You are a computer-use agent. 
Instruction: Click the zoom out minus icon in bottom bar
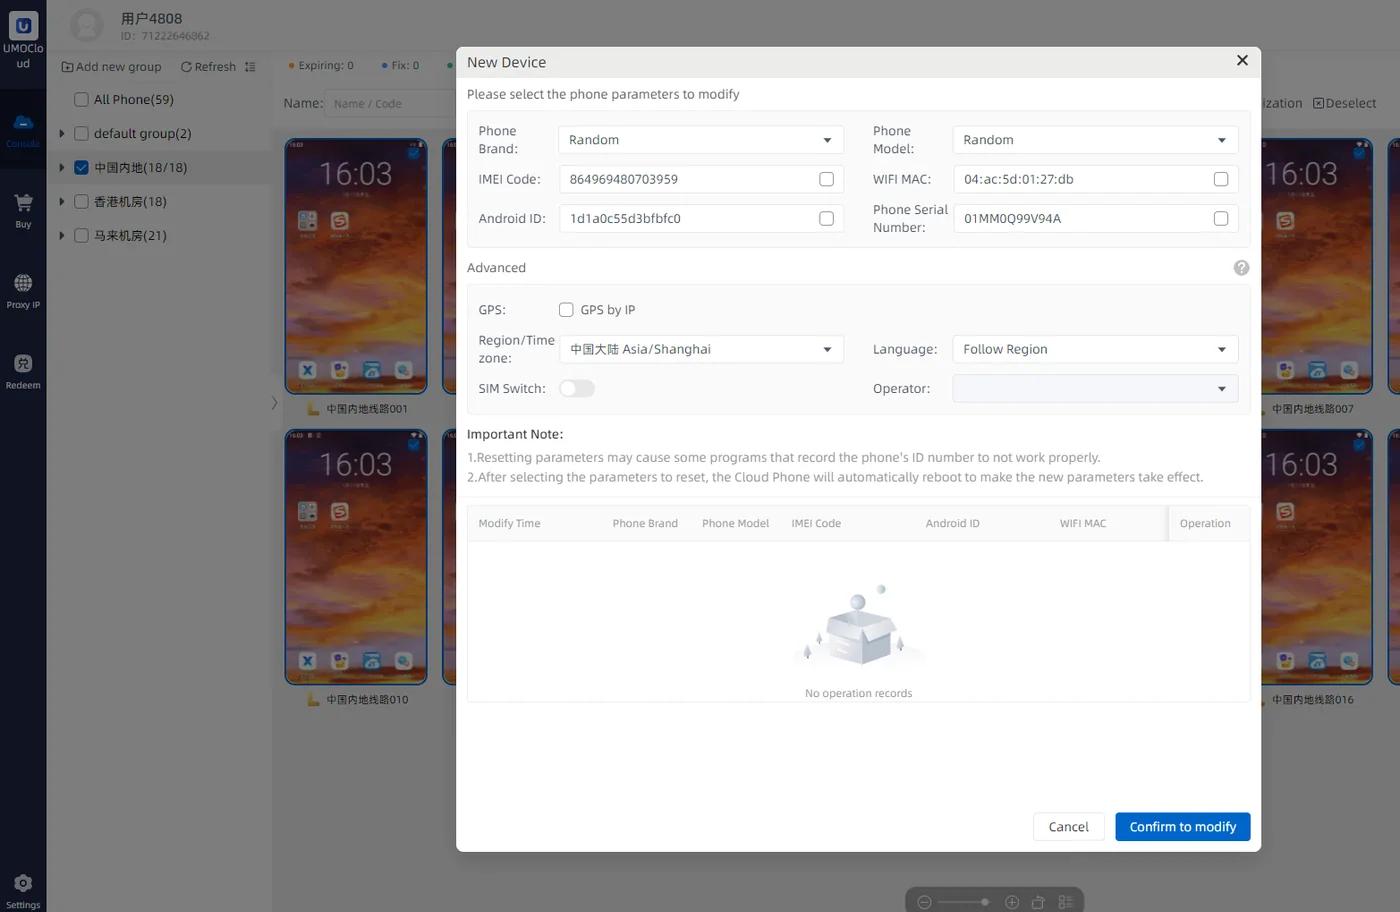click(924, 902)
